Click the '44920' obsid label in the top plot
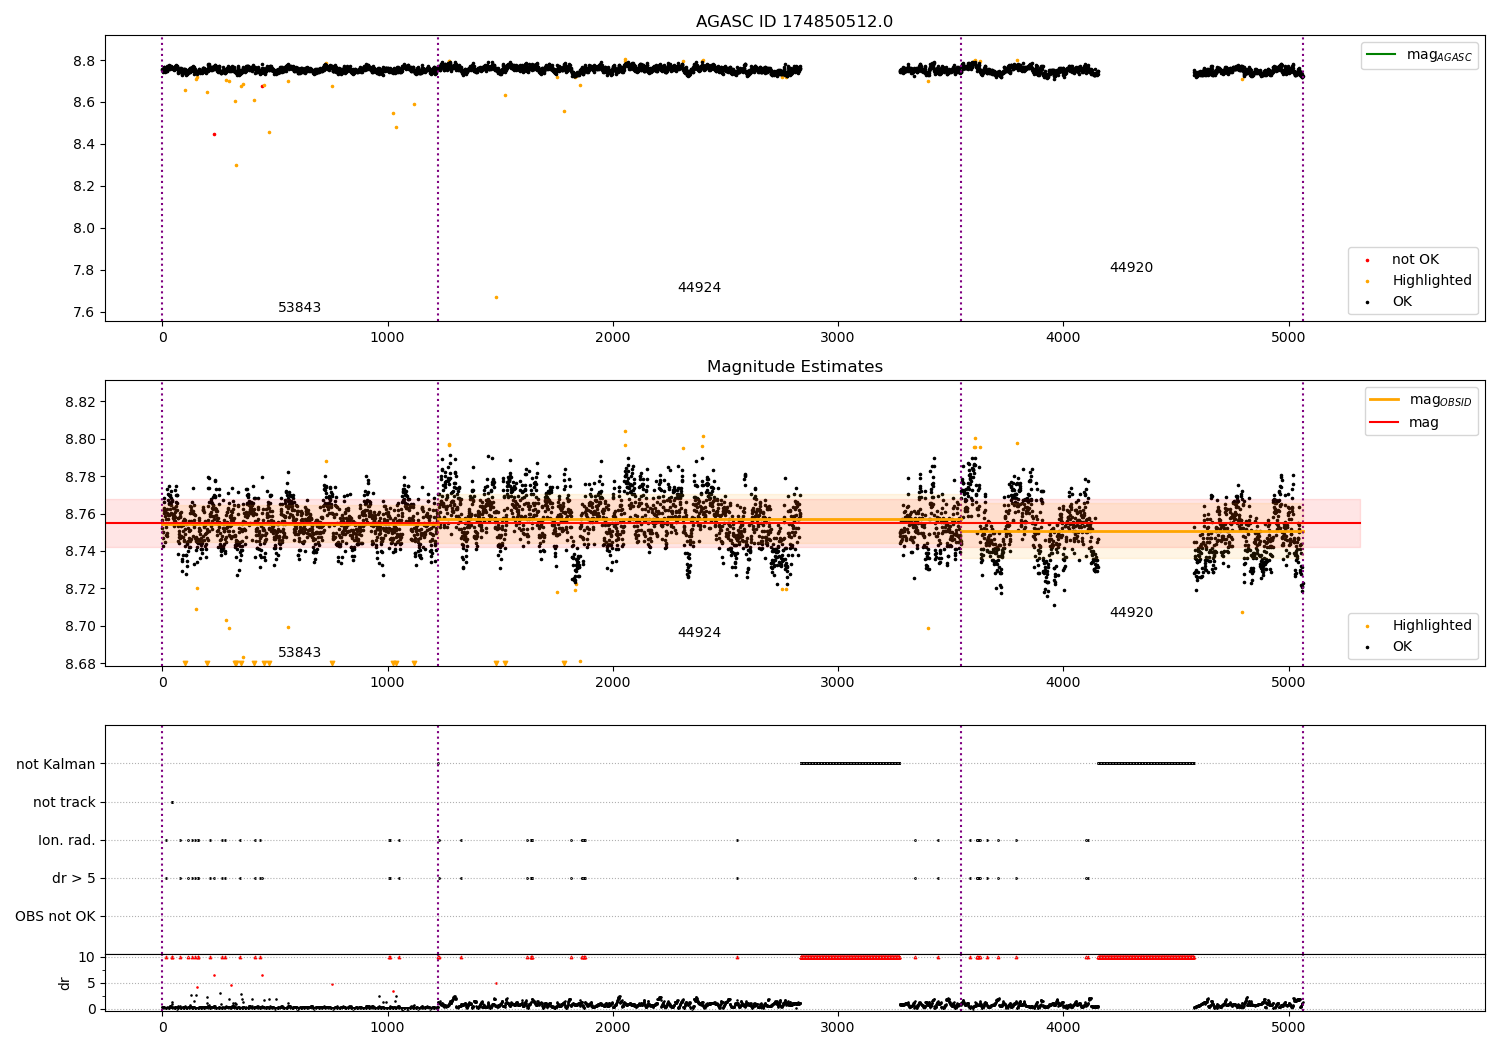The height and width of the screenshot is (1050, 1500). pyautogui.click(x=1131, y=268)
